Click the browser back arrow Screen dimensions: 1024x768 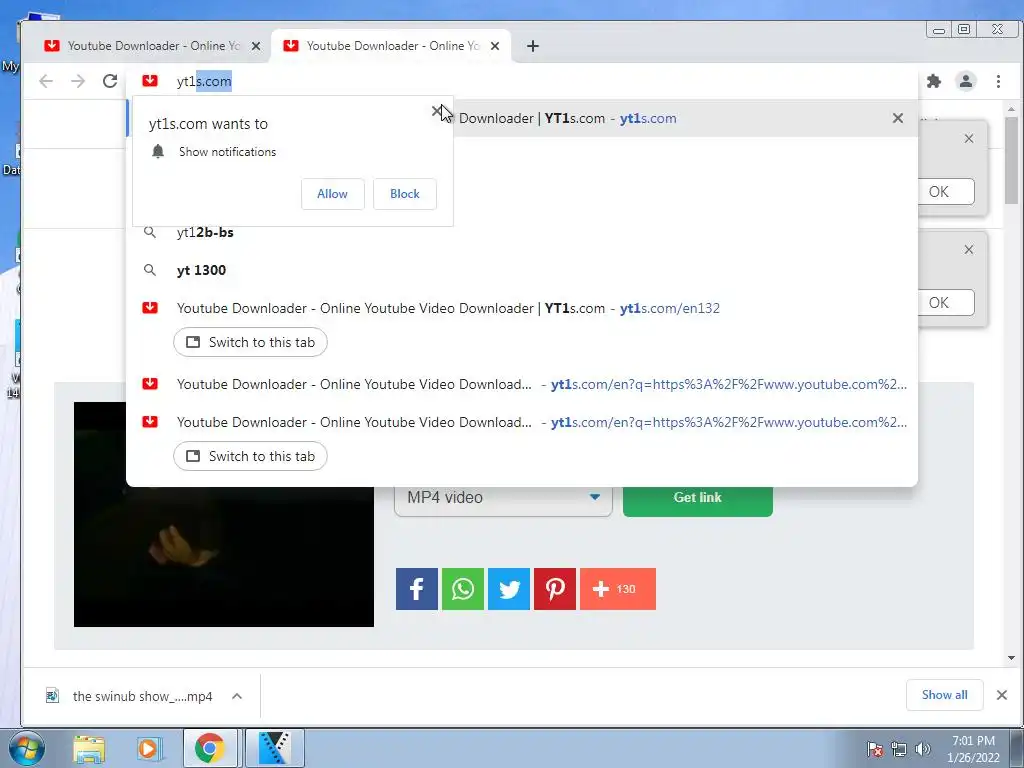point(46,81)
